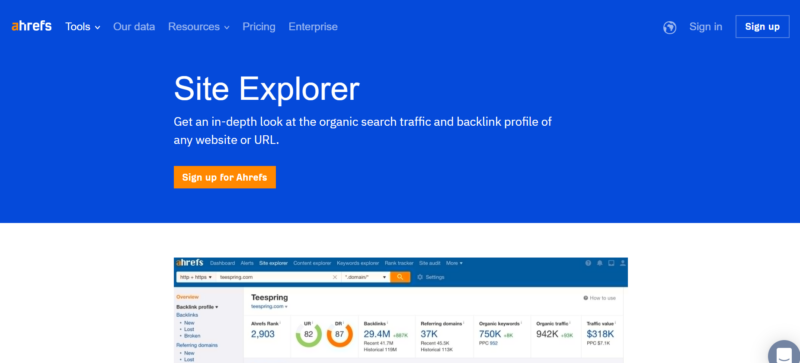Select Keywords explorer in the preview navigation
Image resolution: width=800 pixels, height=363 pixels.
(358, 263)
